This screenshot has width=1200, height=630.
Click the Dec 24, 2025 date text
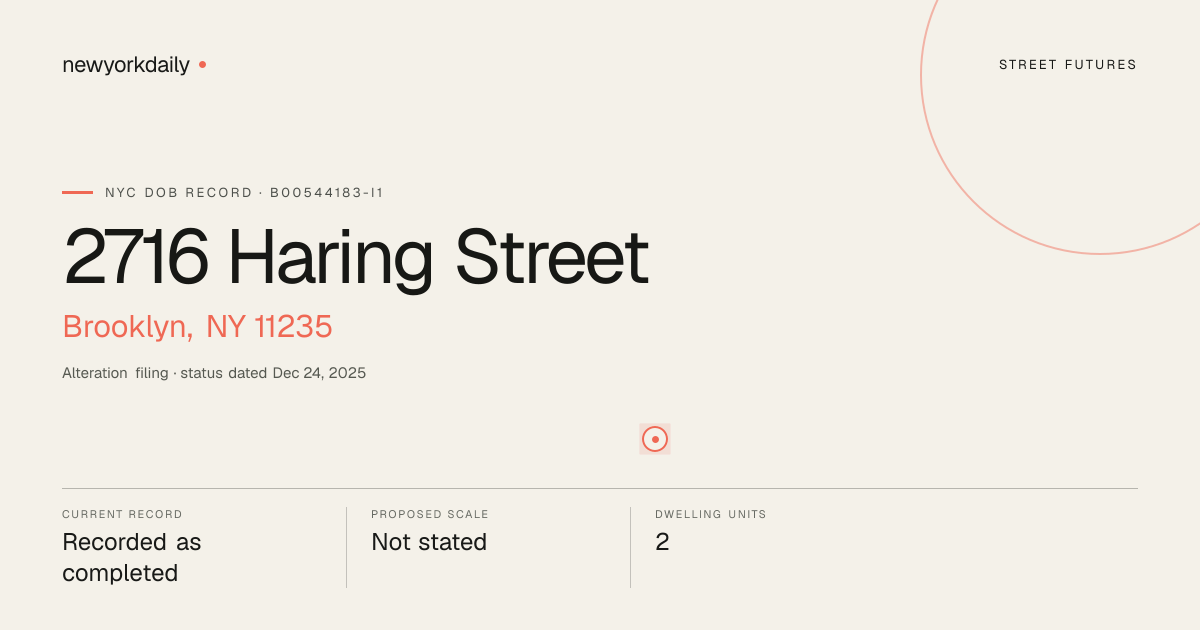tap(319, 373)
